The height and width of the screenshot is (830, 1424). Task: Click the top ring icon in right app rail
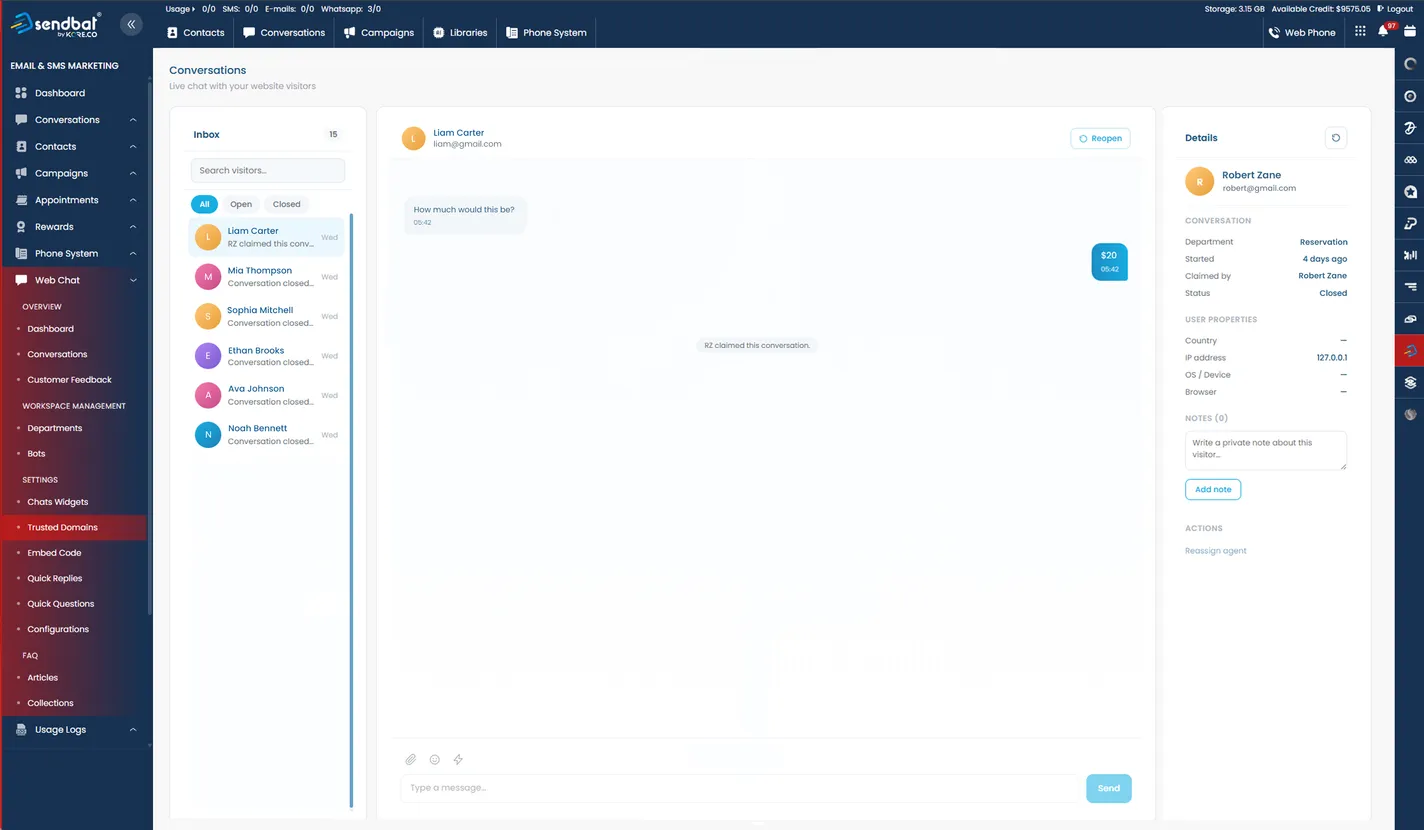tap(1410, 64)
